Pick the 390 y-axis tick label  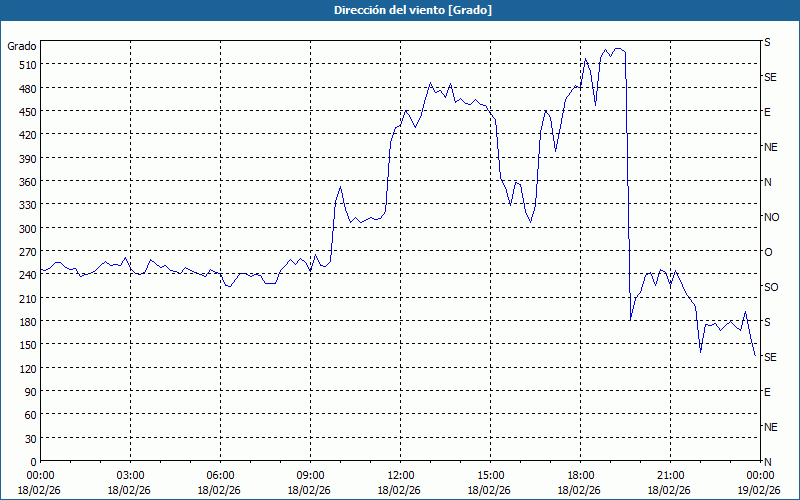click(x=28, y=159)
